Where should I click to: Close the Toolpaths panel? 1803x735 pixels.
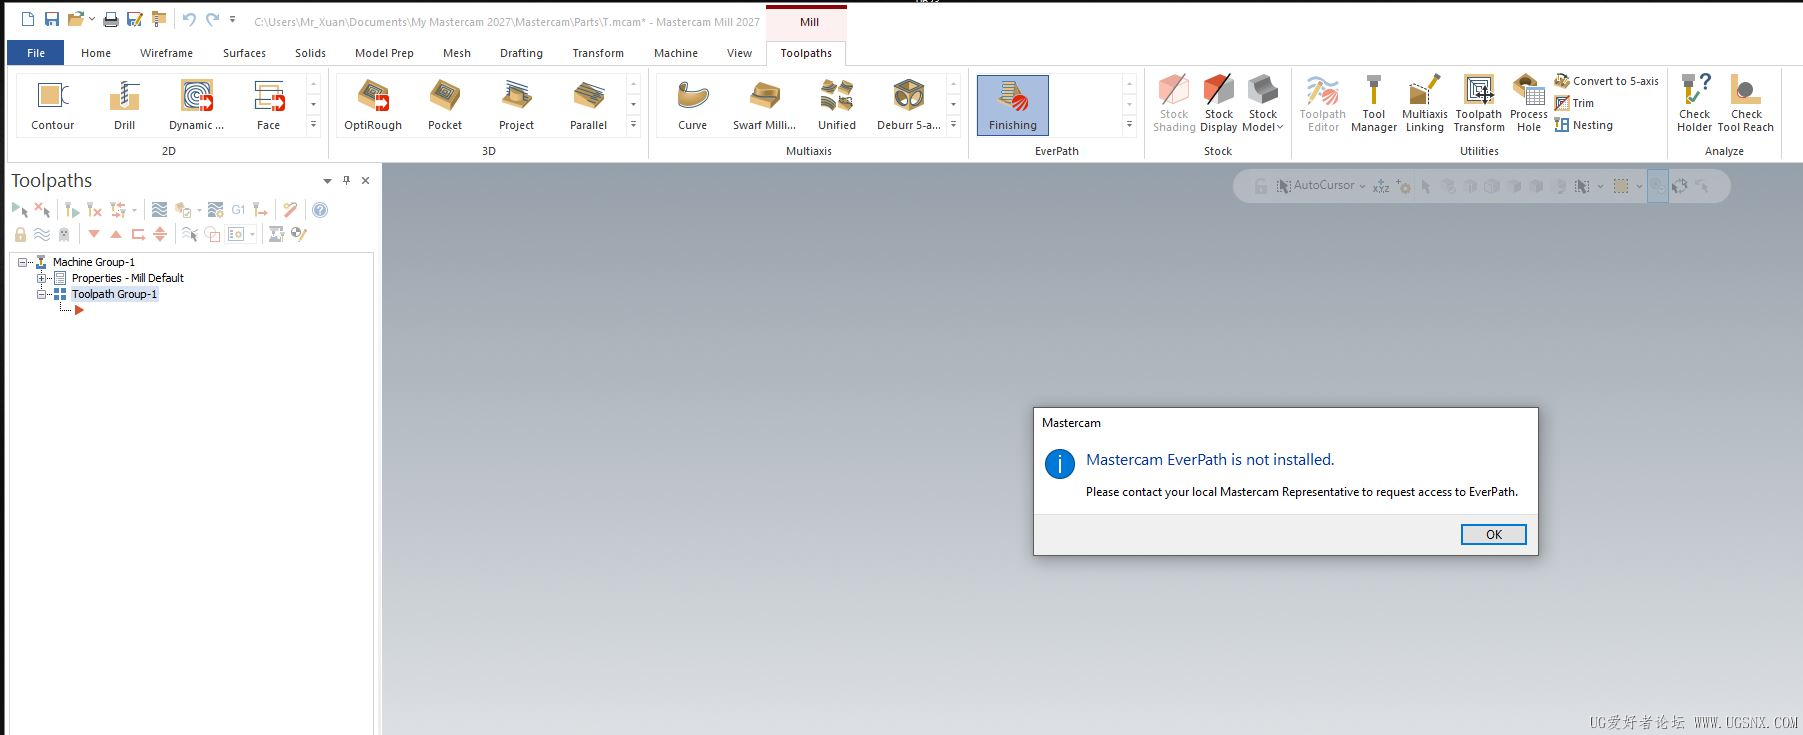click(365, 181)
